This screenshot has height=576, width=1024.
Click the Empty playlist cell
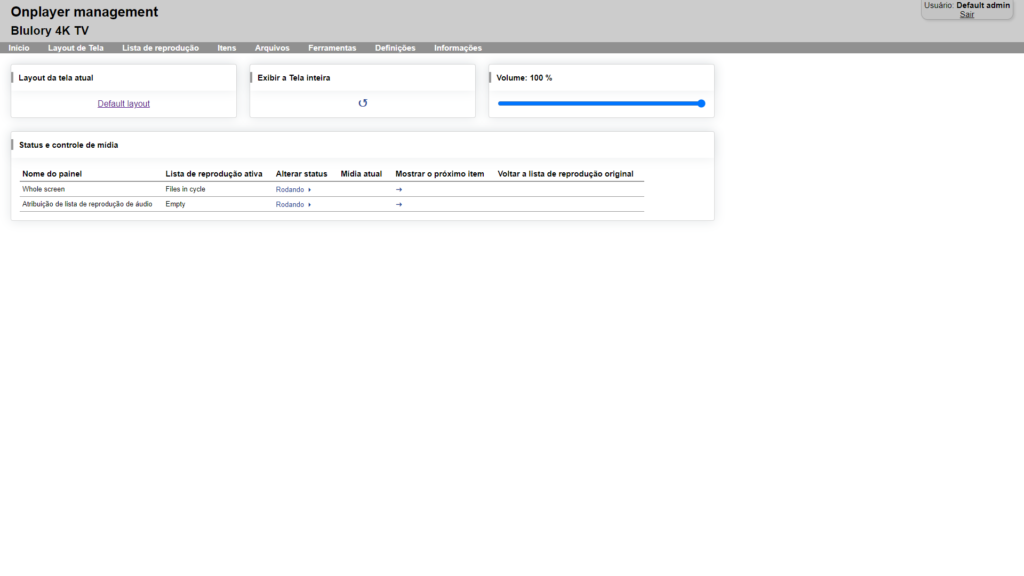click(x=176, y=204)
